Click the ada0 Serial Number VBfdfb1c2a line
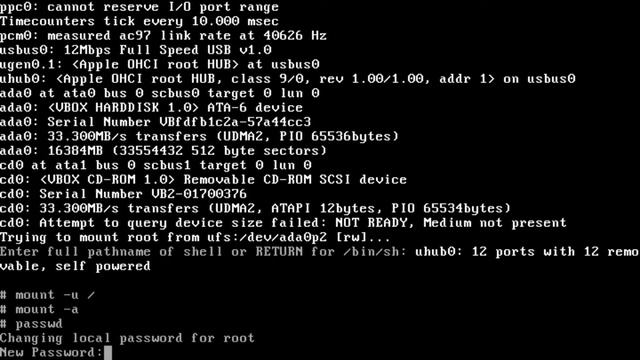 [156, 122]
